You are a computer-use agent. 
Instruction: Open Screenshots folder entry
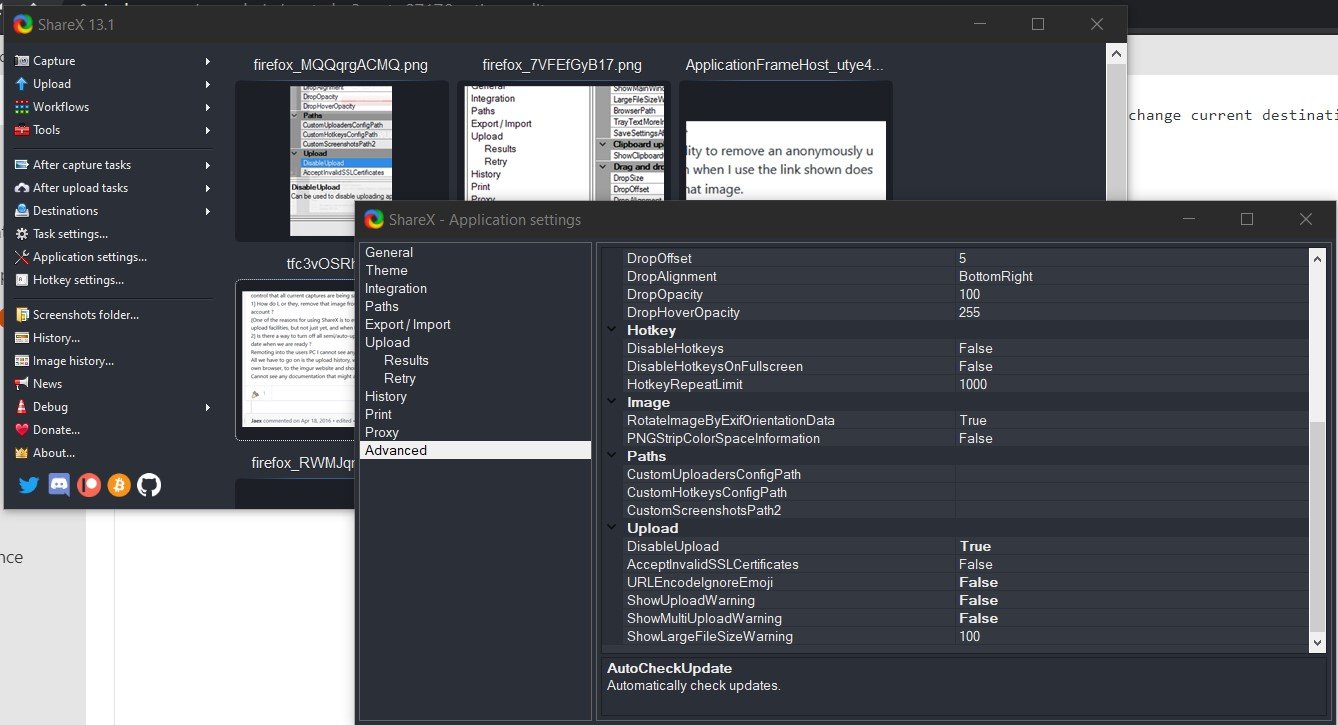point(86,315)
